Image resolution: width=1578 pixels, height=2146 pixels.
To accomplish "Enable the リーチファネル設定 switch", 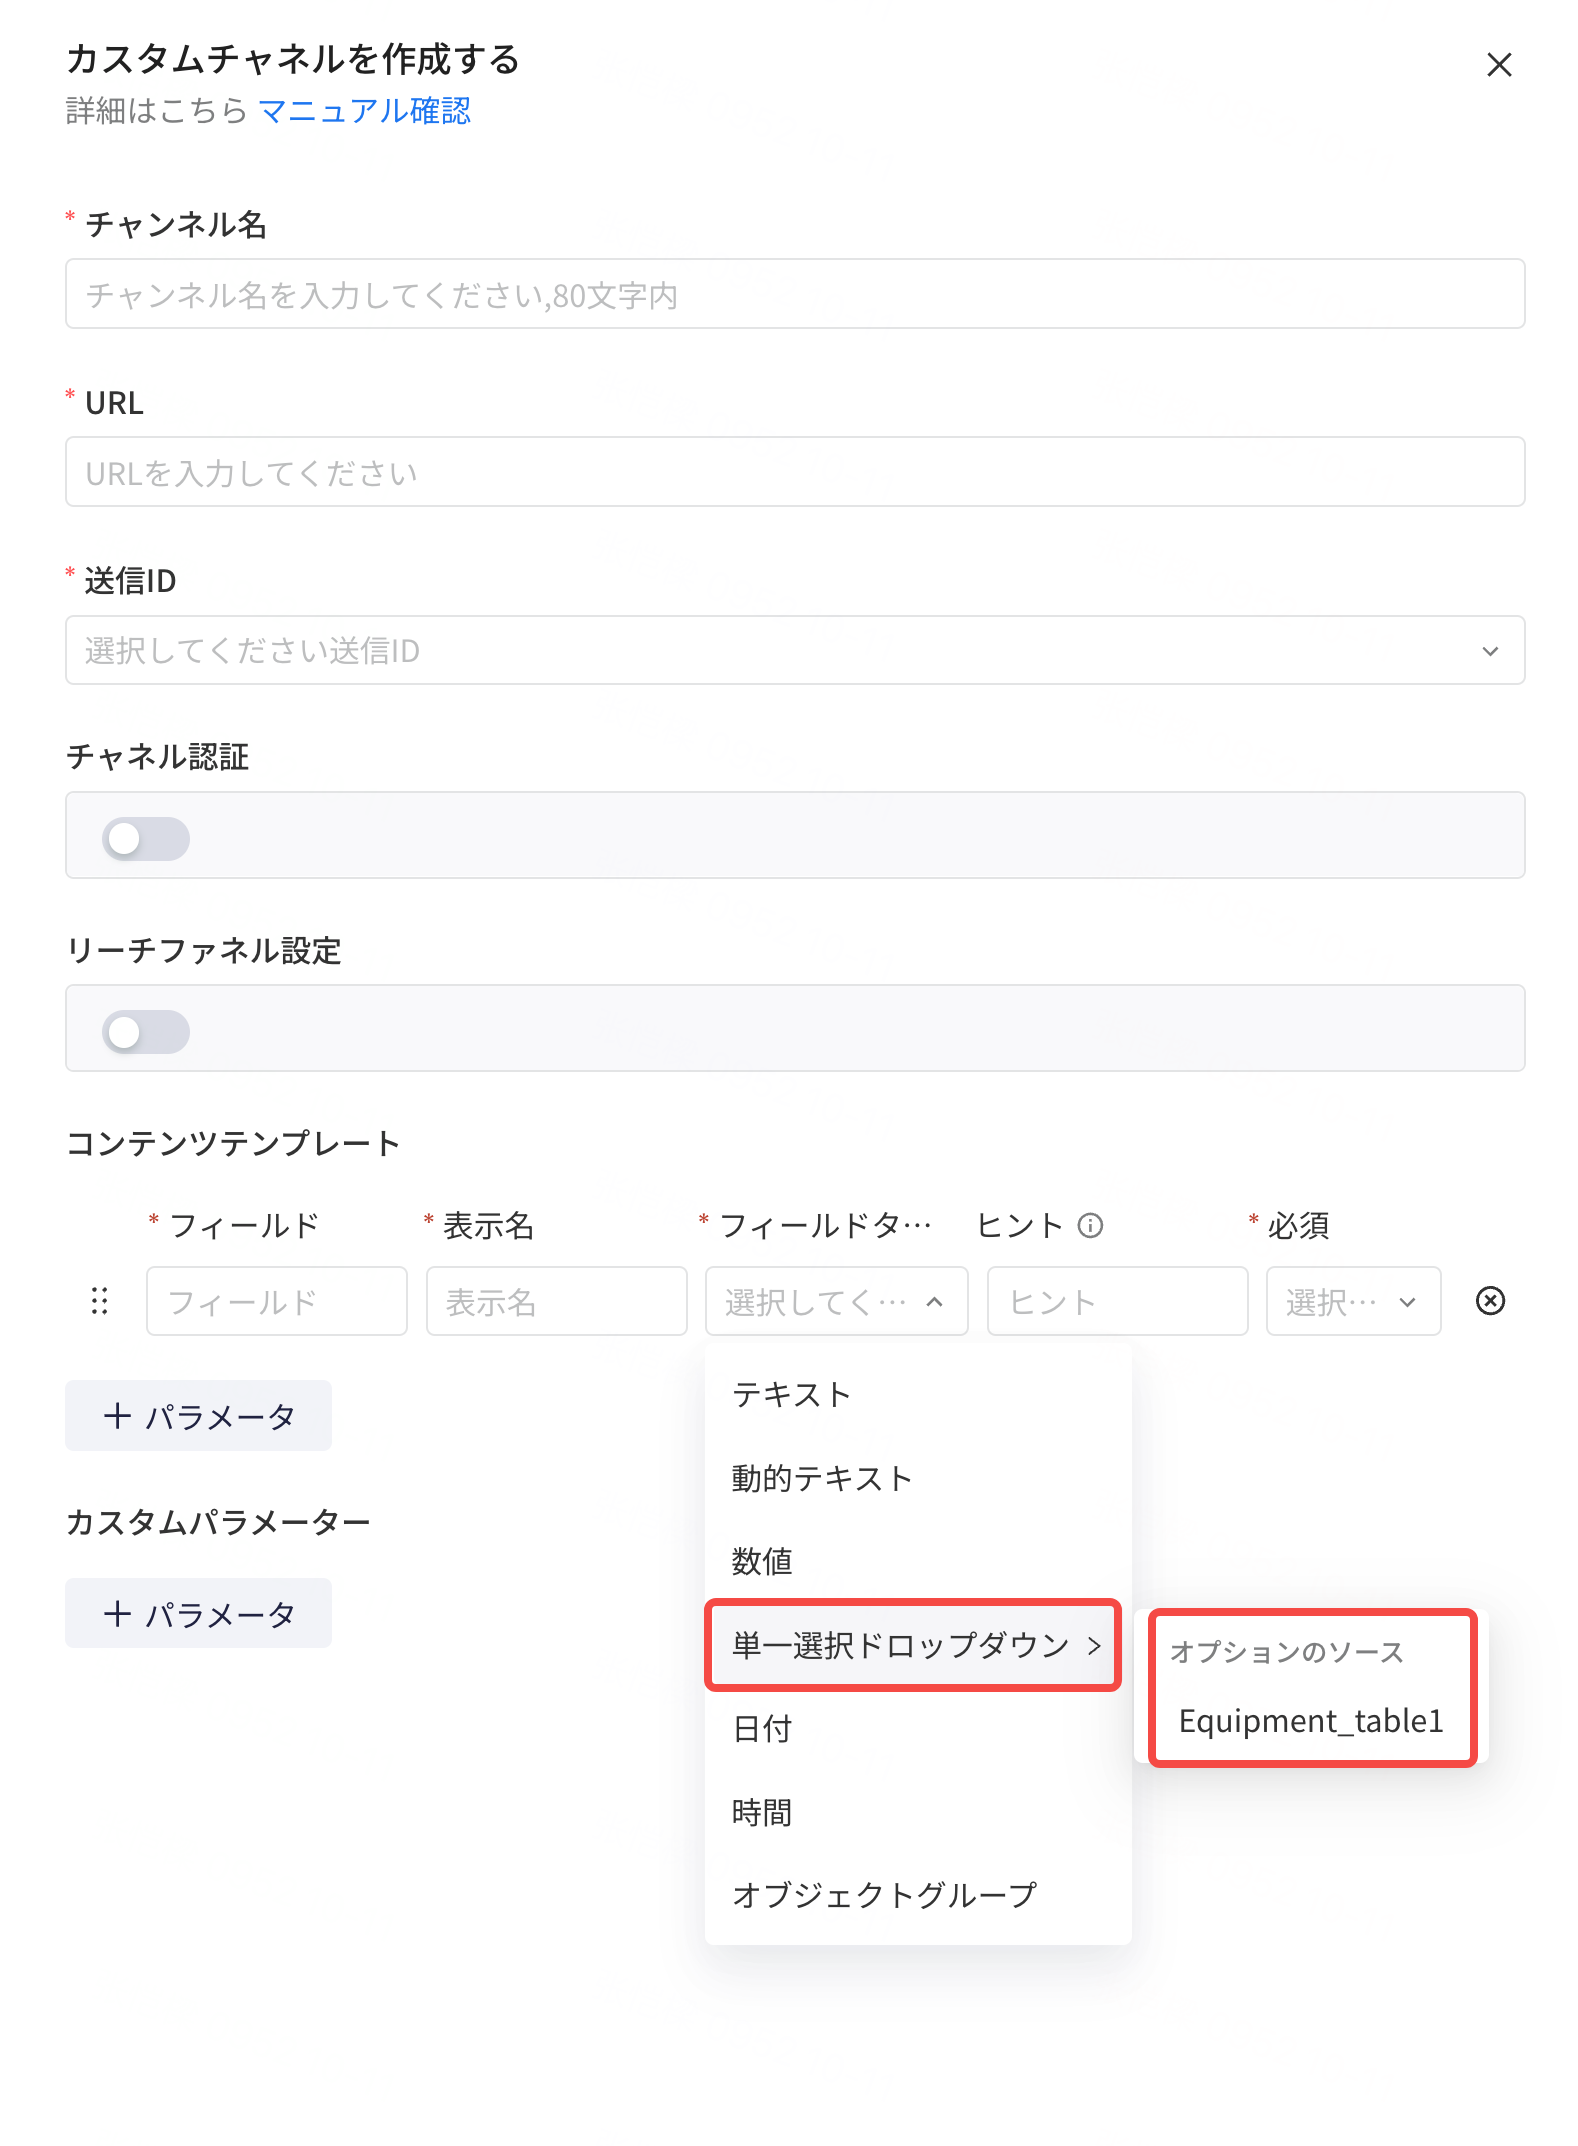I will (x=146, y=1031).
